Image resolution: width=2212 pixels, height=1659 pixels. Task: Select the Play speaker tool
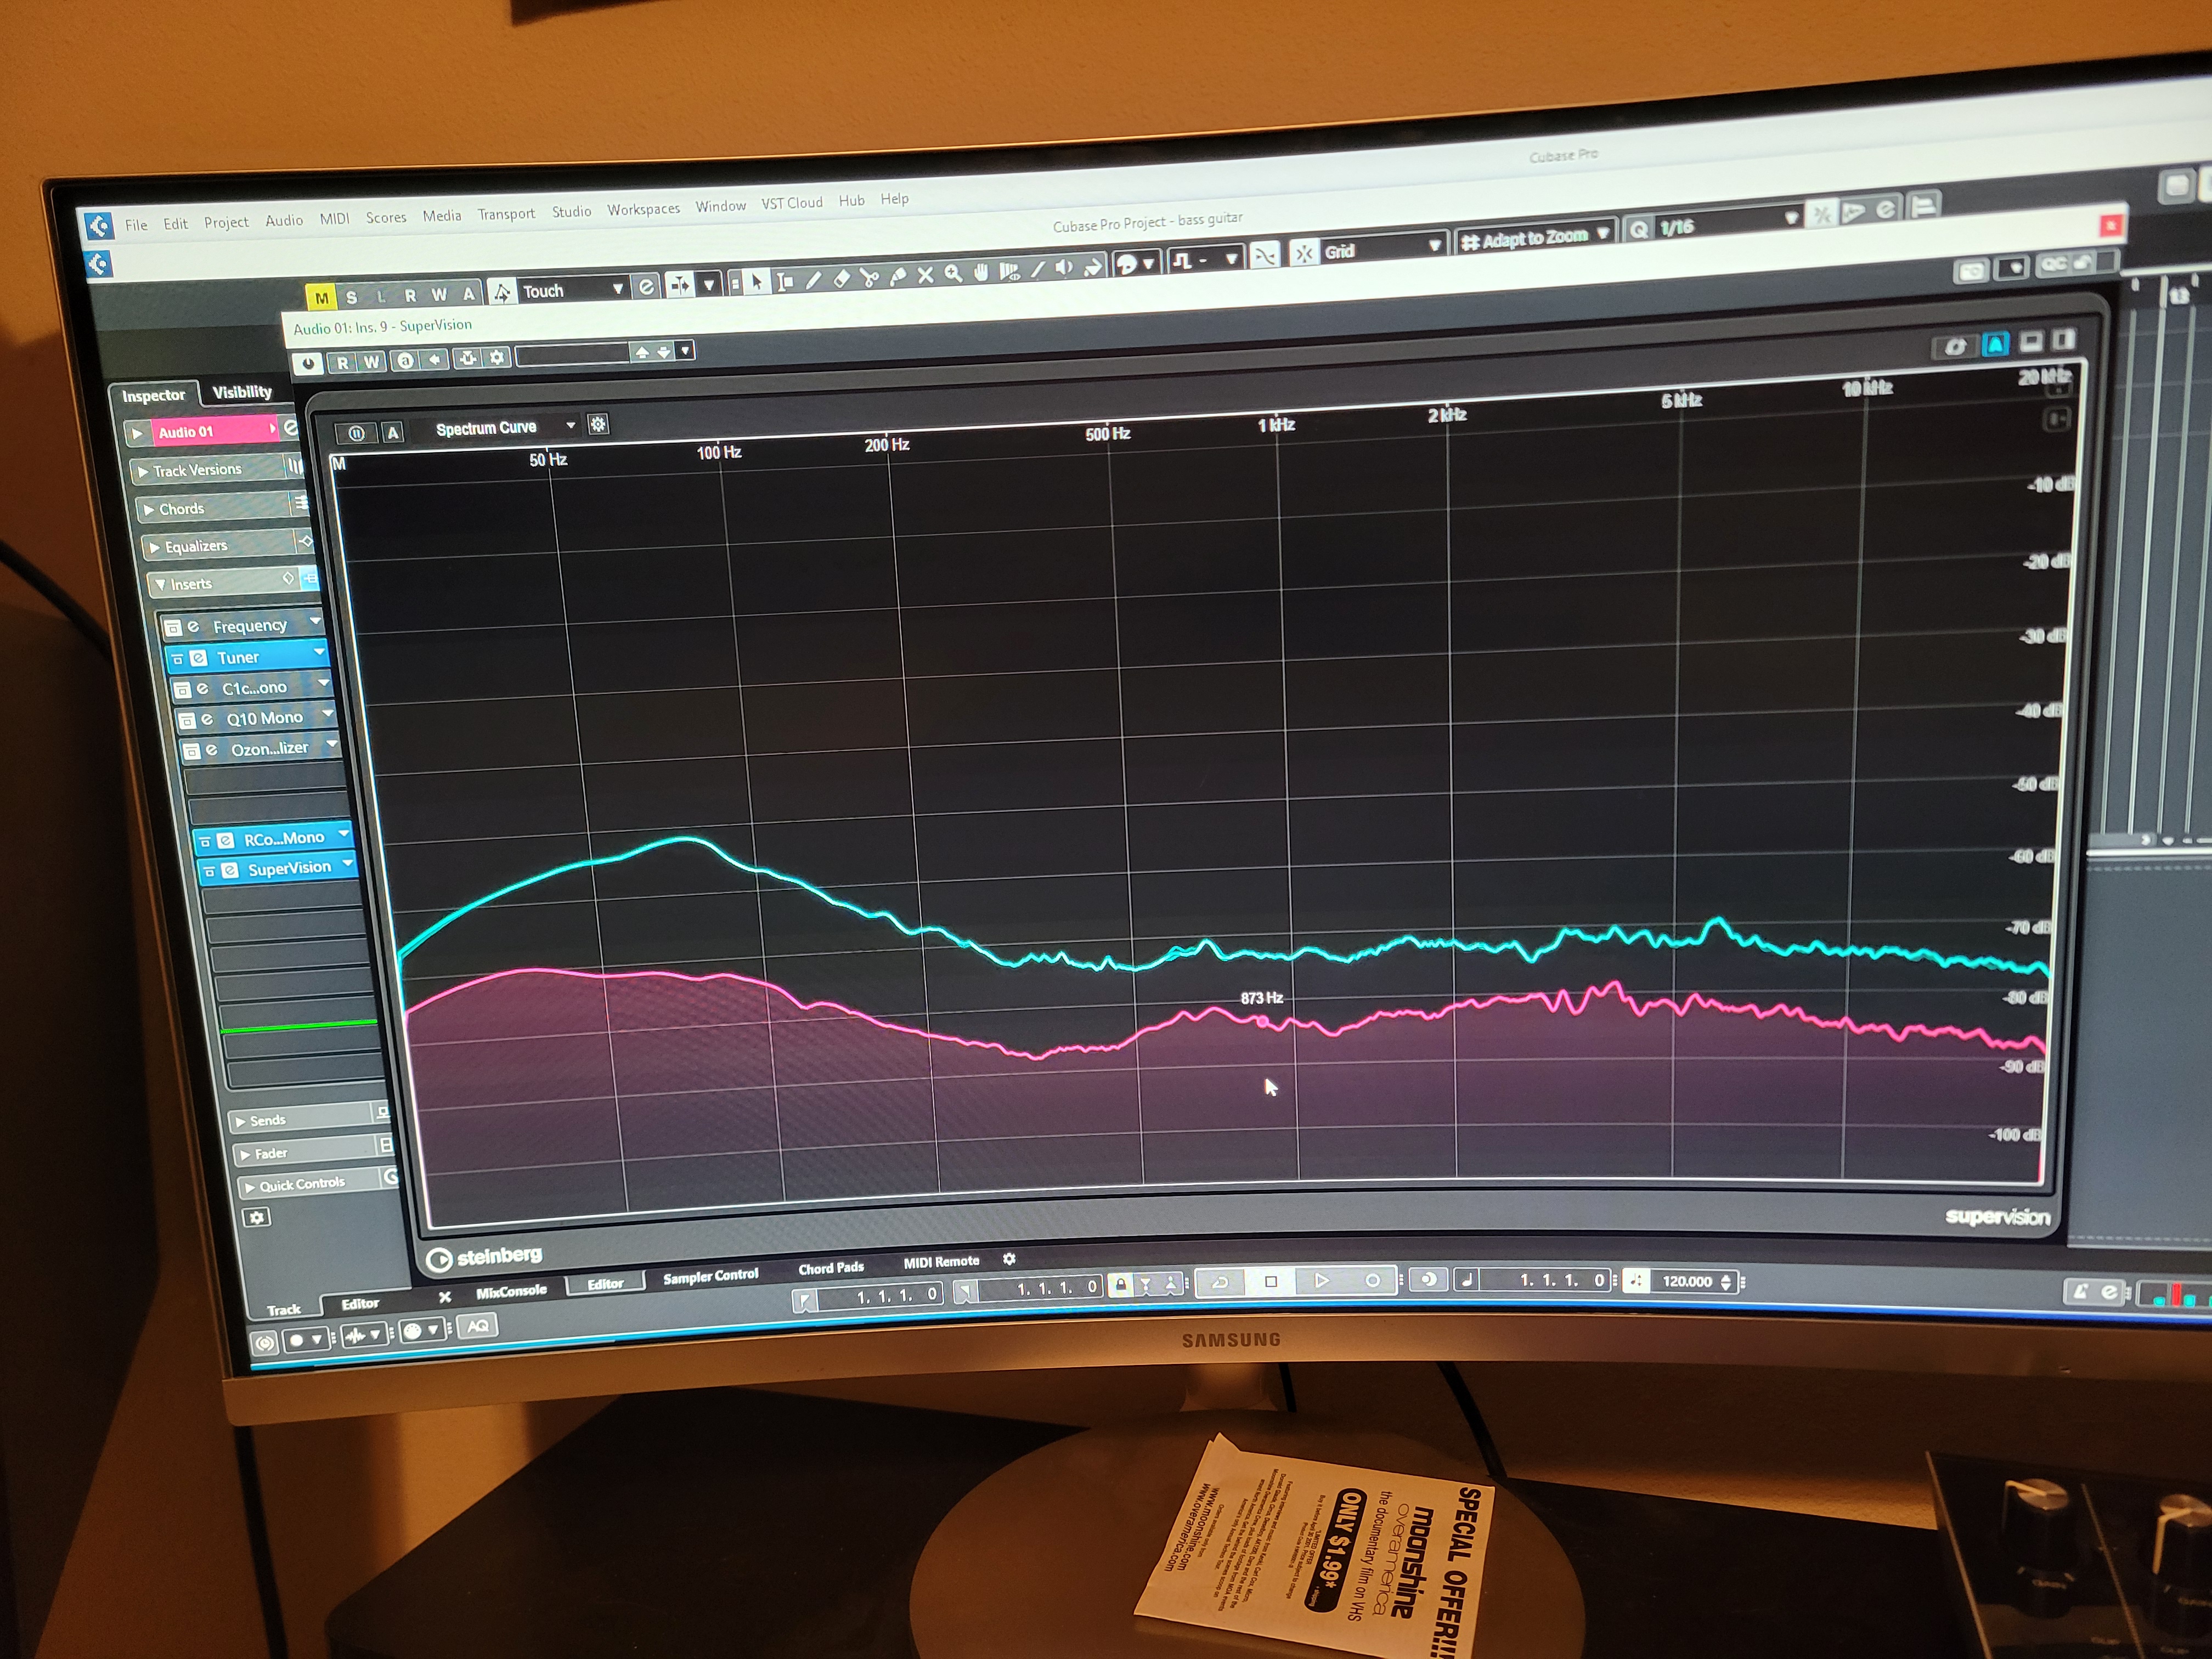[x=1064, y=268]
